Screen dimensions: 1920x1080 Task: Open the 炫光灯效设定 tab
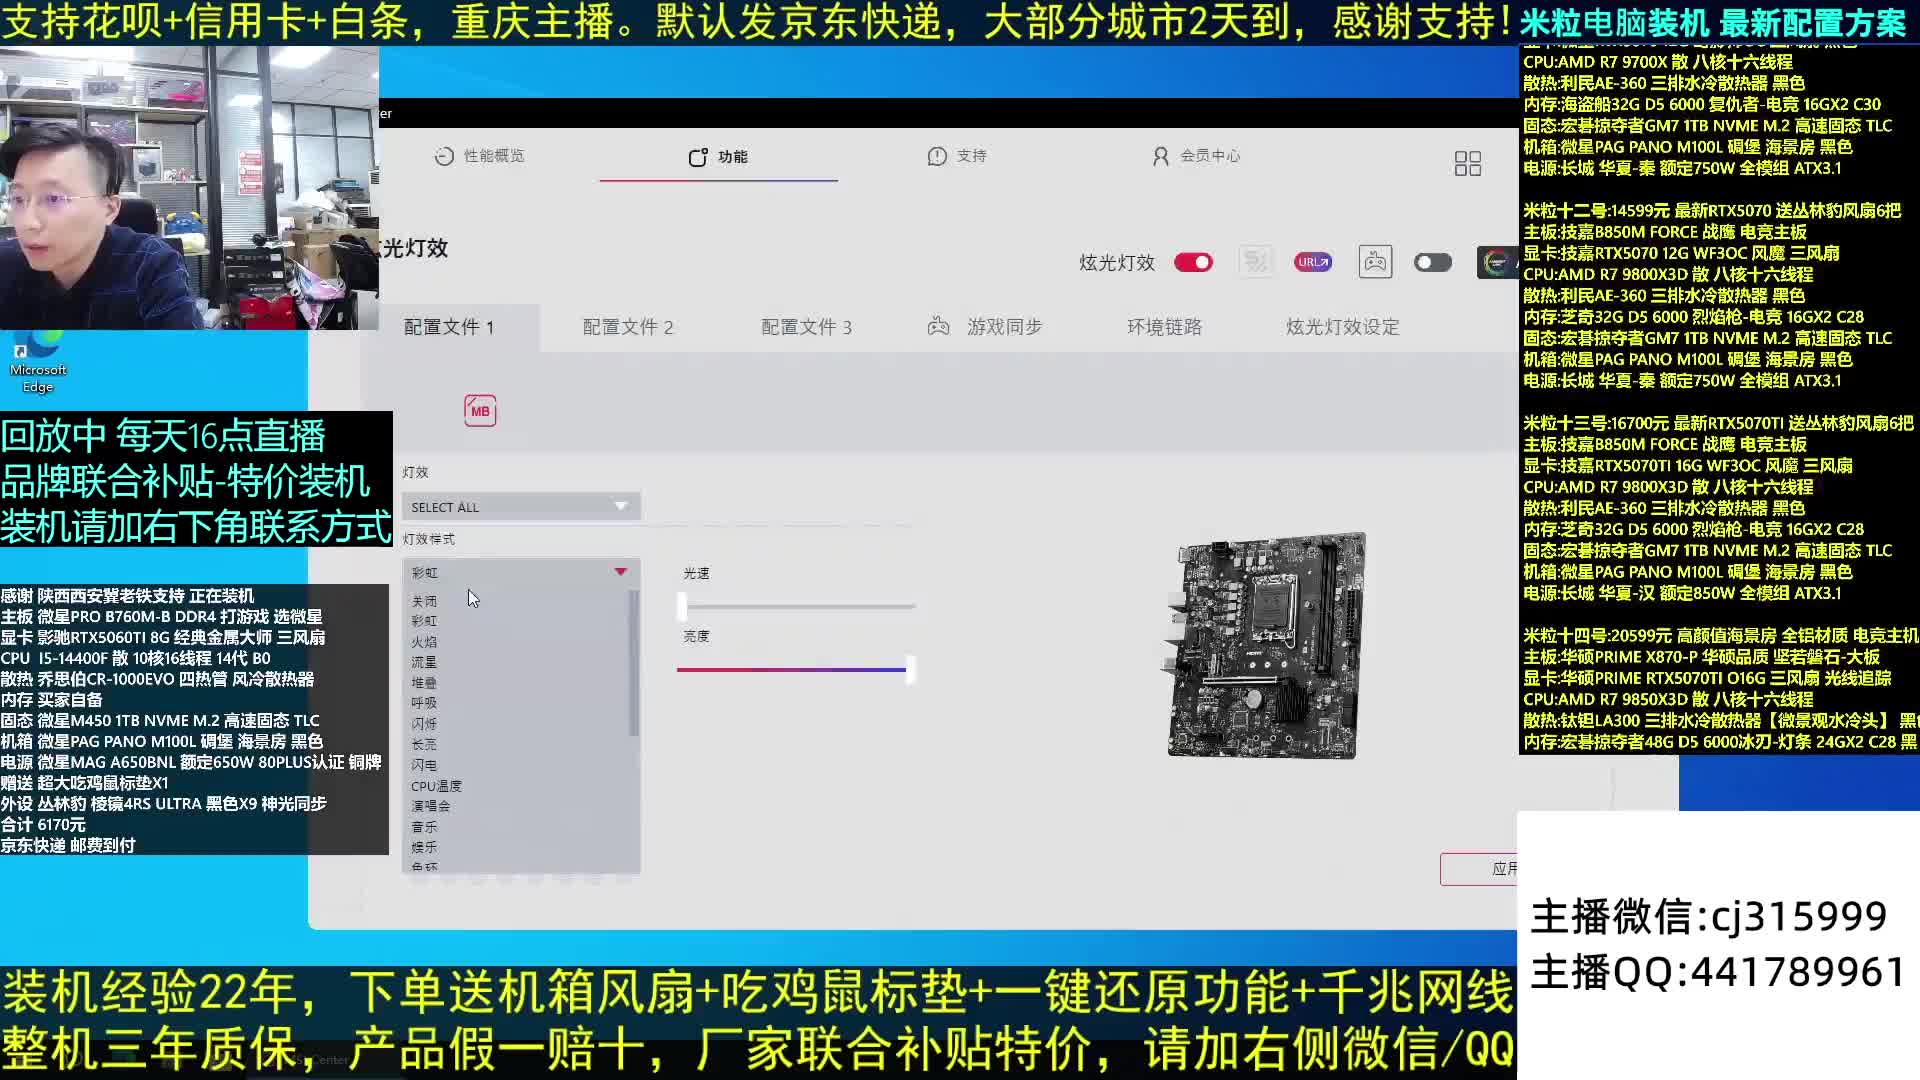1342,327
